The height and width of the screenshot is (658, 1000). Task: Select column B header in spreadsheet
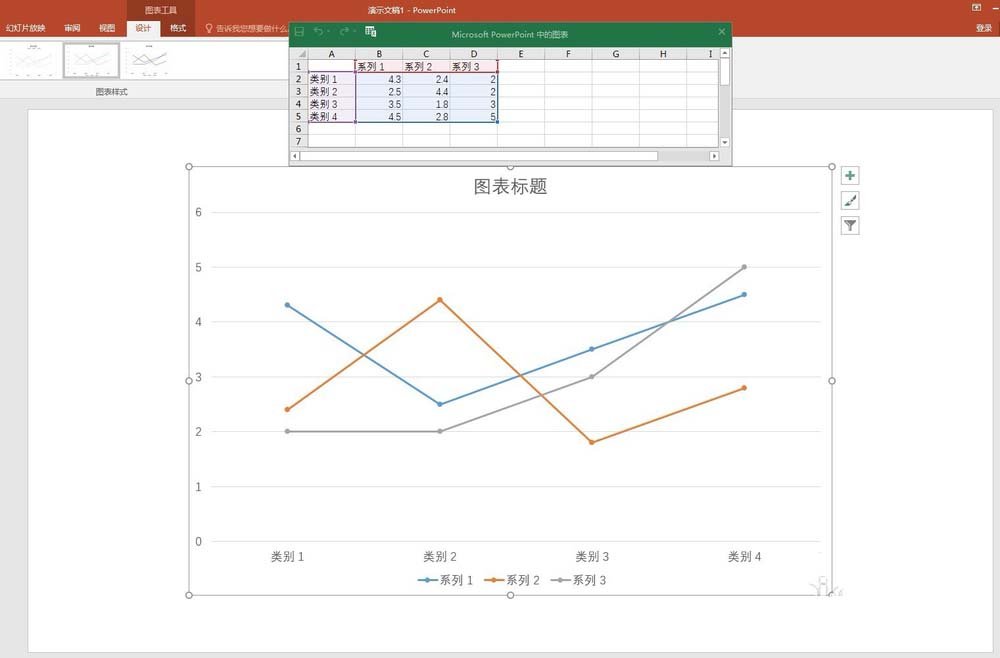(379, 54)
